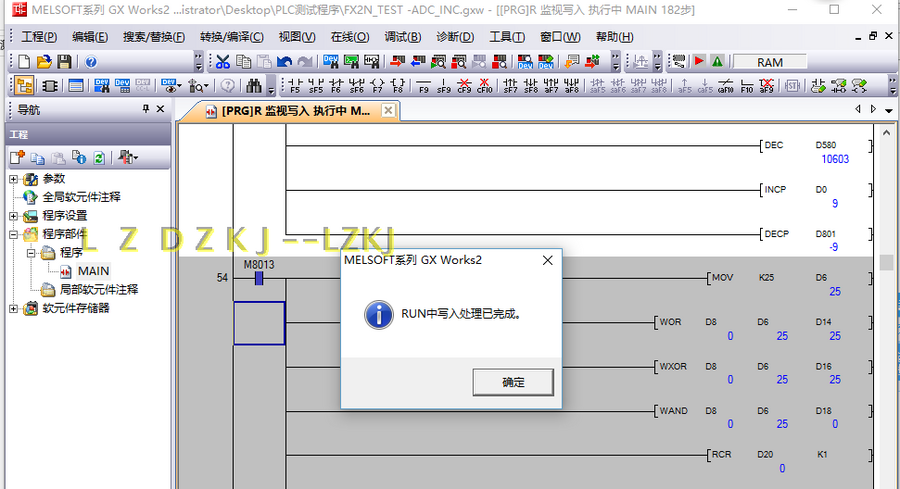This screenshot has width=900, height=489.
Task: Open the project data properties icon in navigation
Action: tap(79, 157)
